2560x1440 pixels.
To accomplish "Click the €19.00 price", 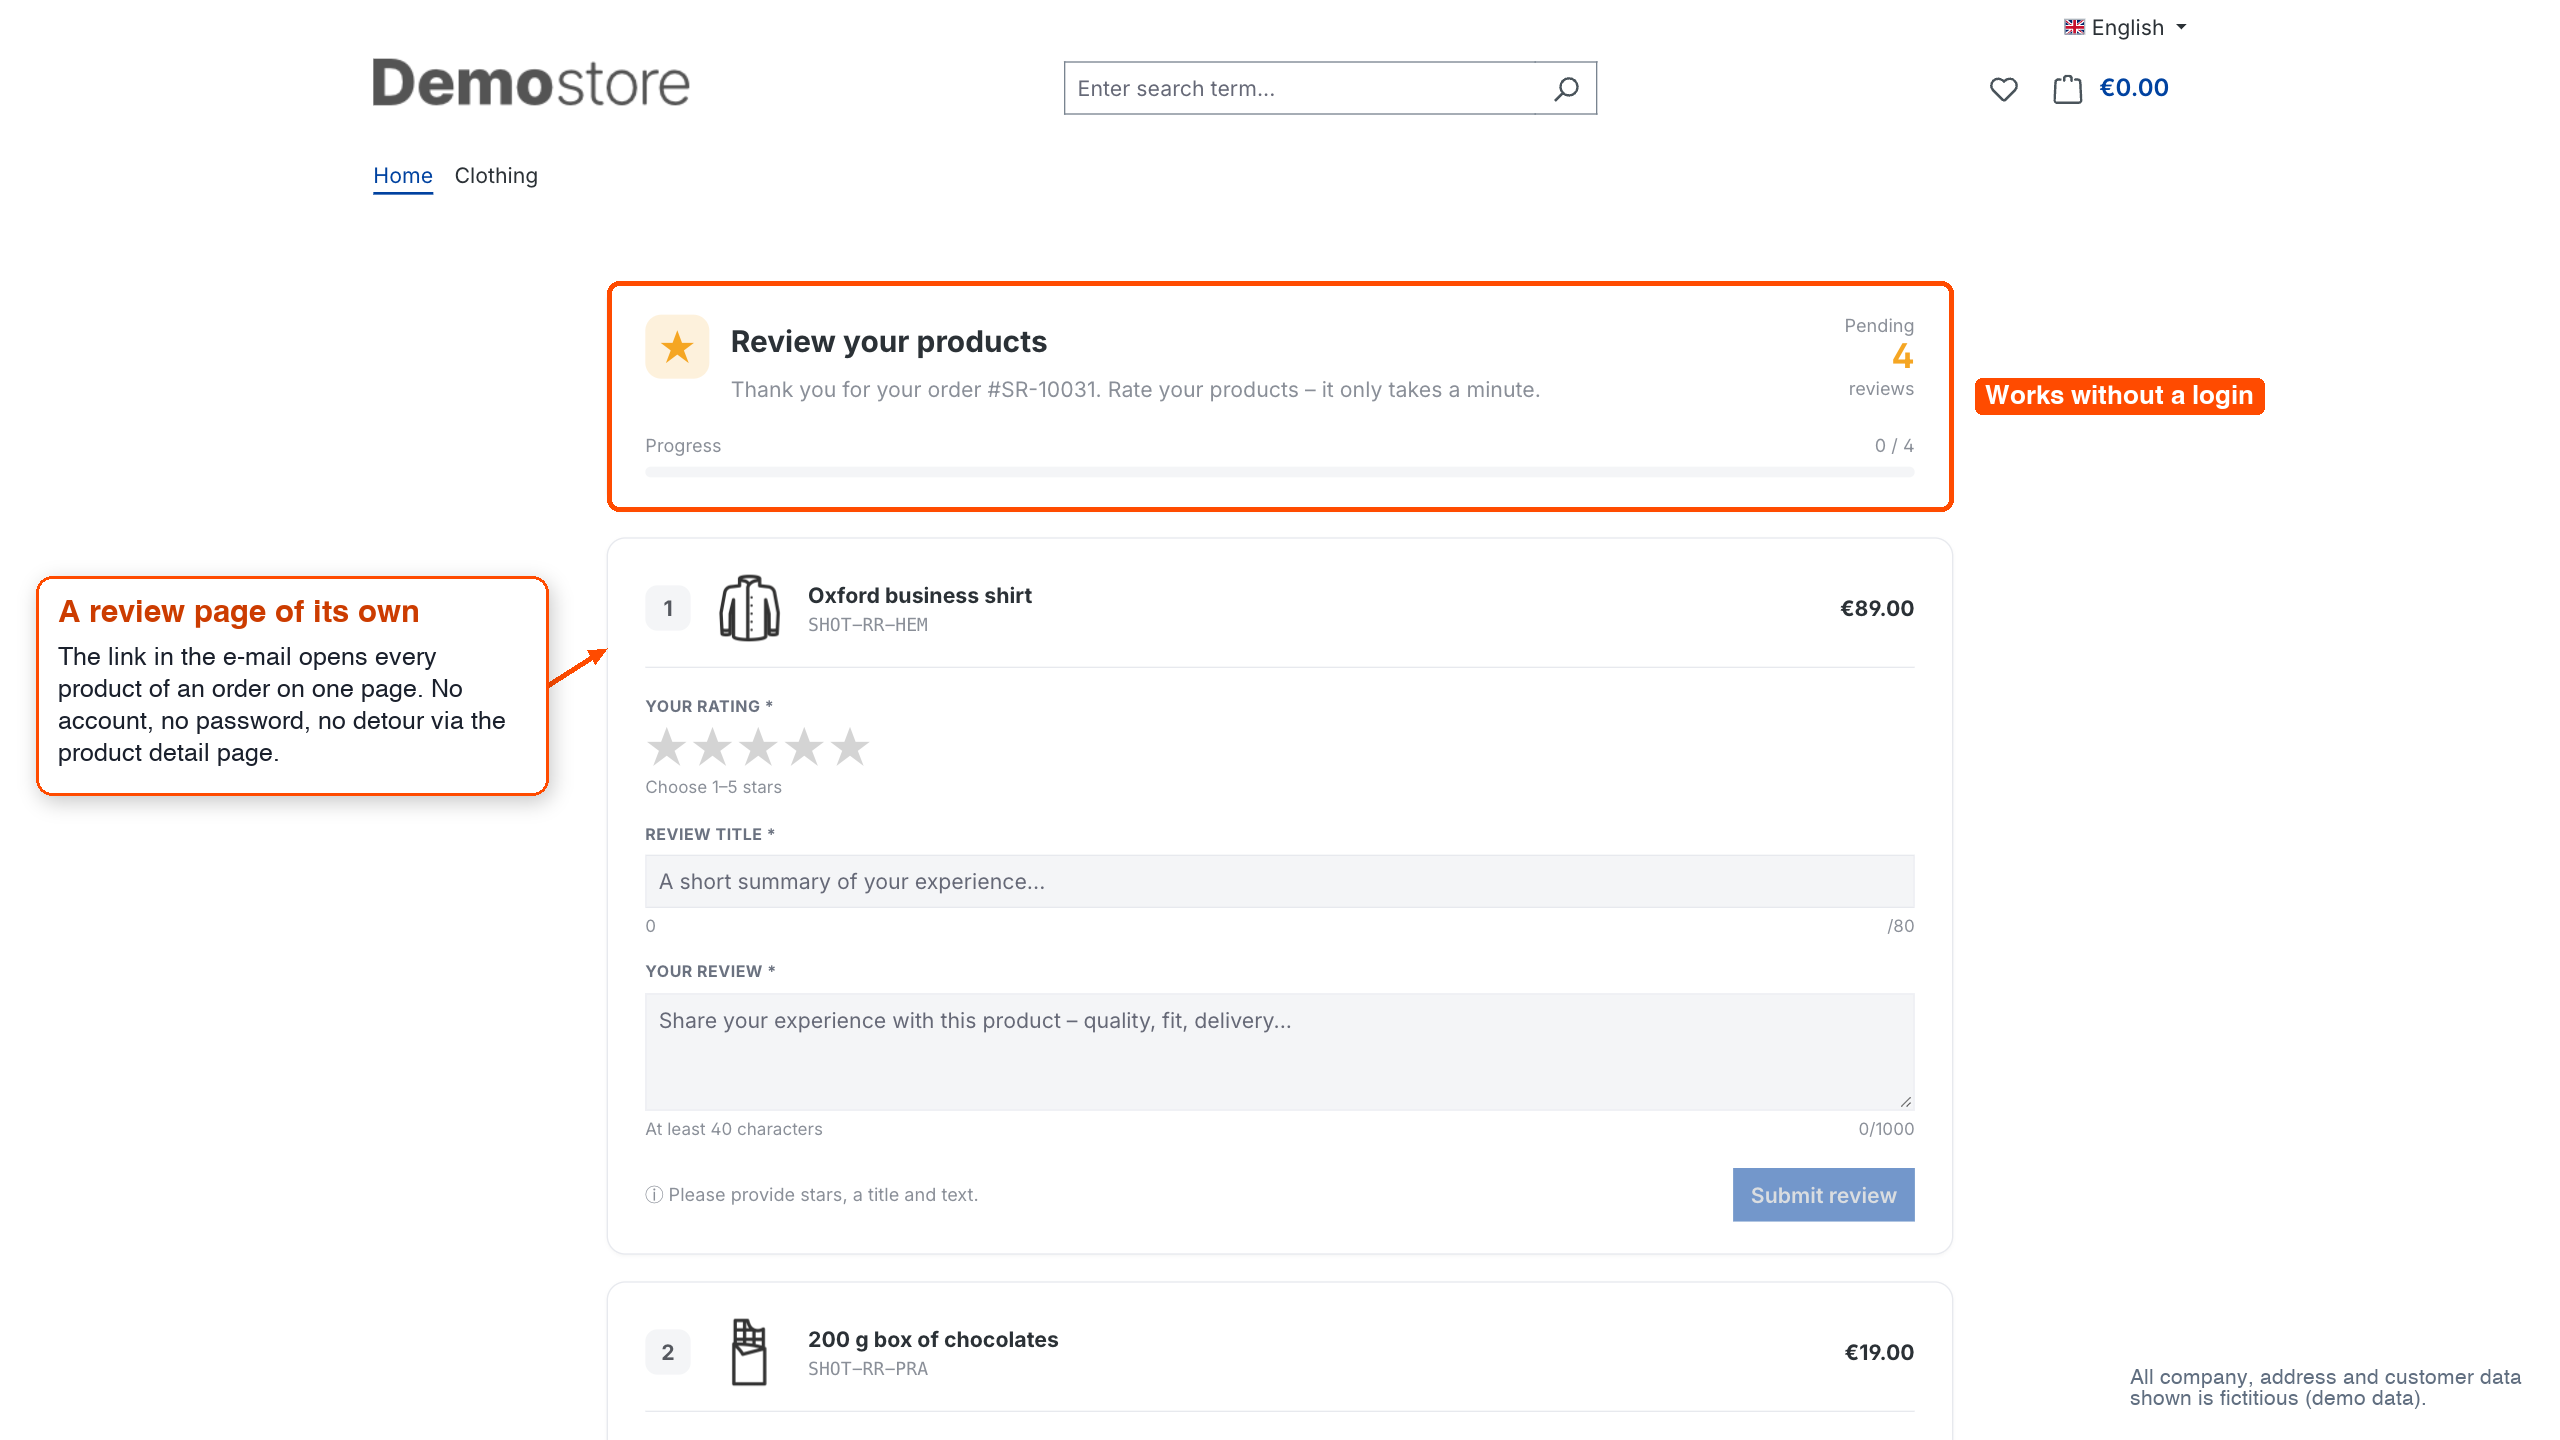I will (1879, 1352).
